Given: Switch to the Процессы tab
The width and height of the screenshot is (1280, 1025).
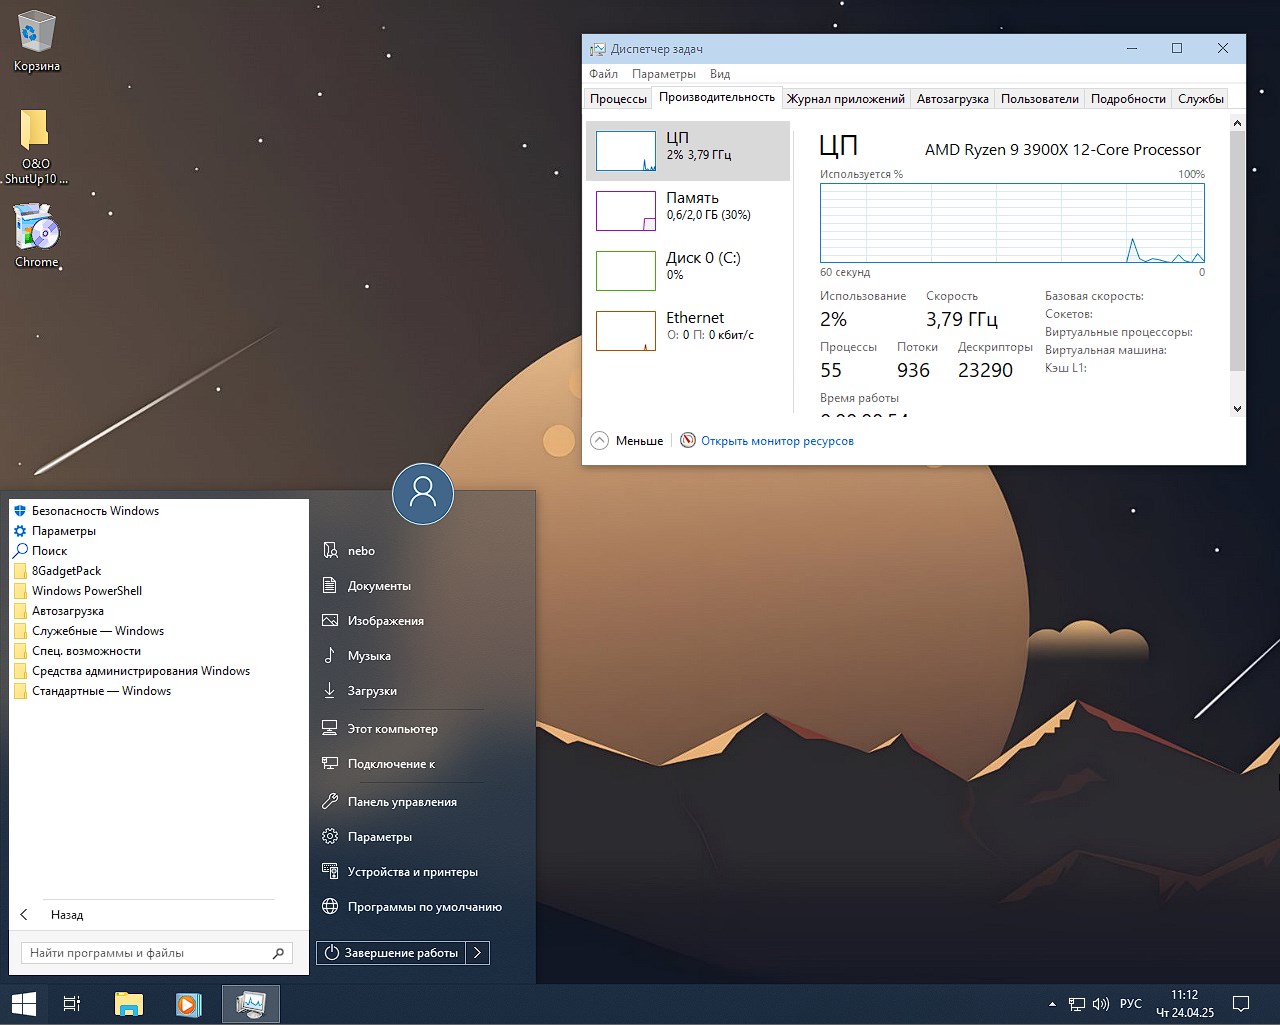Looking at the screenshot, I should coord(618,99).
